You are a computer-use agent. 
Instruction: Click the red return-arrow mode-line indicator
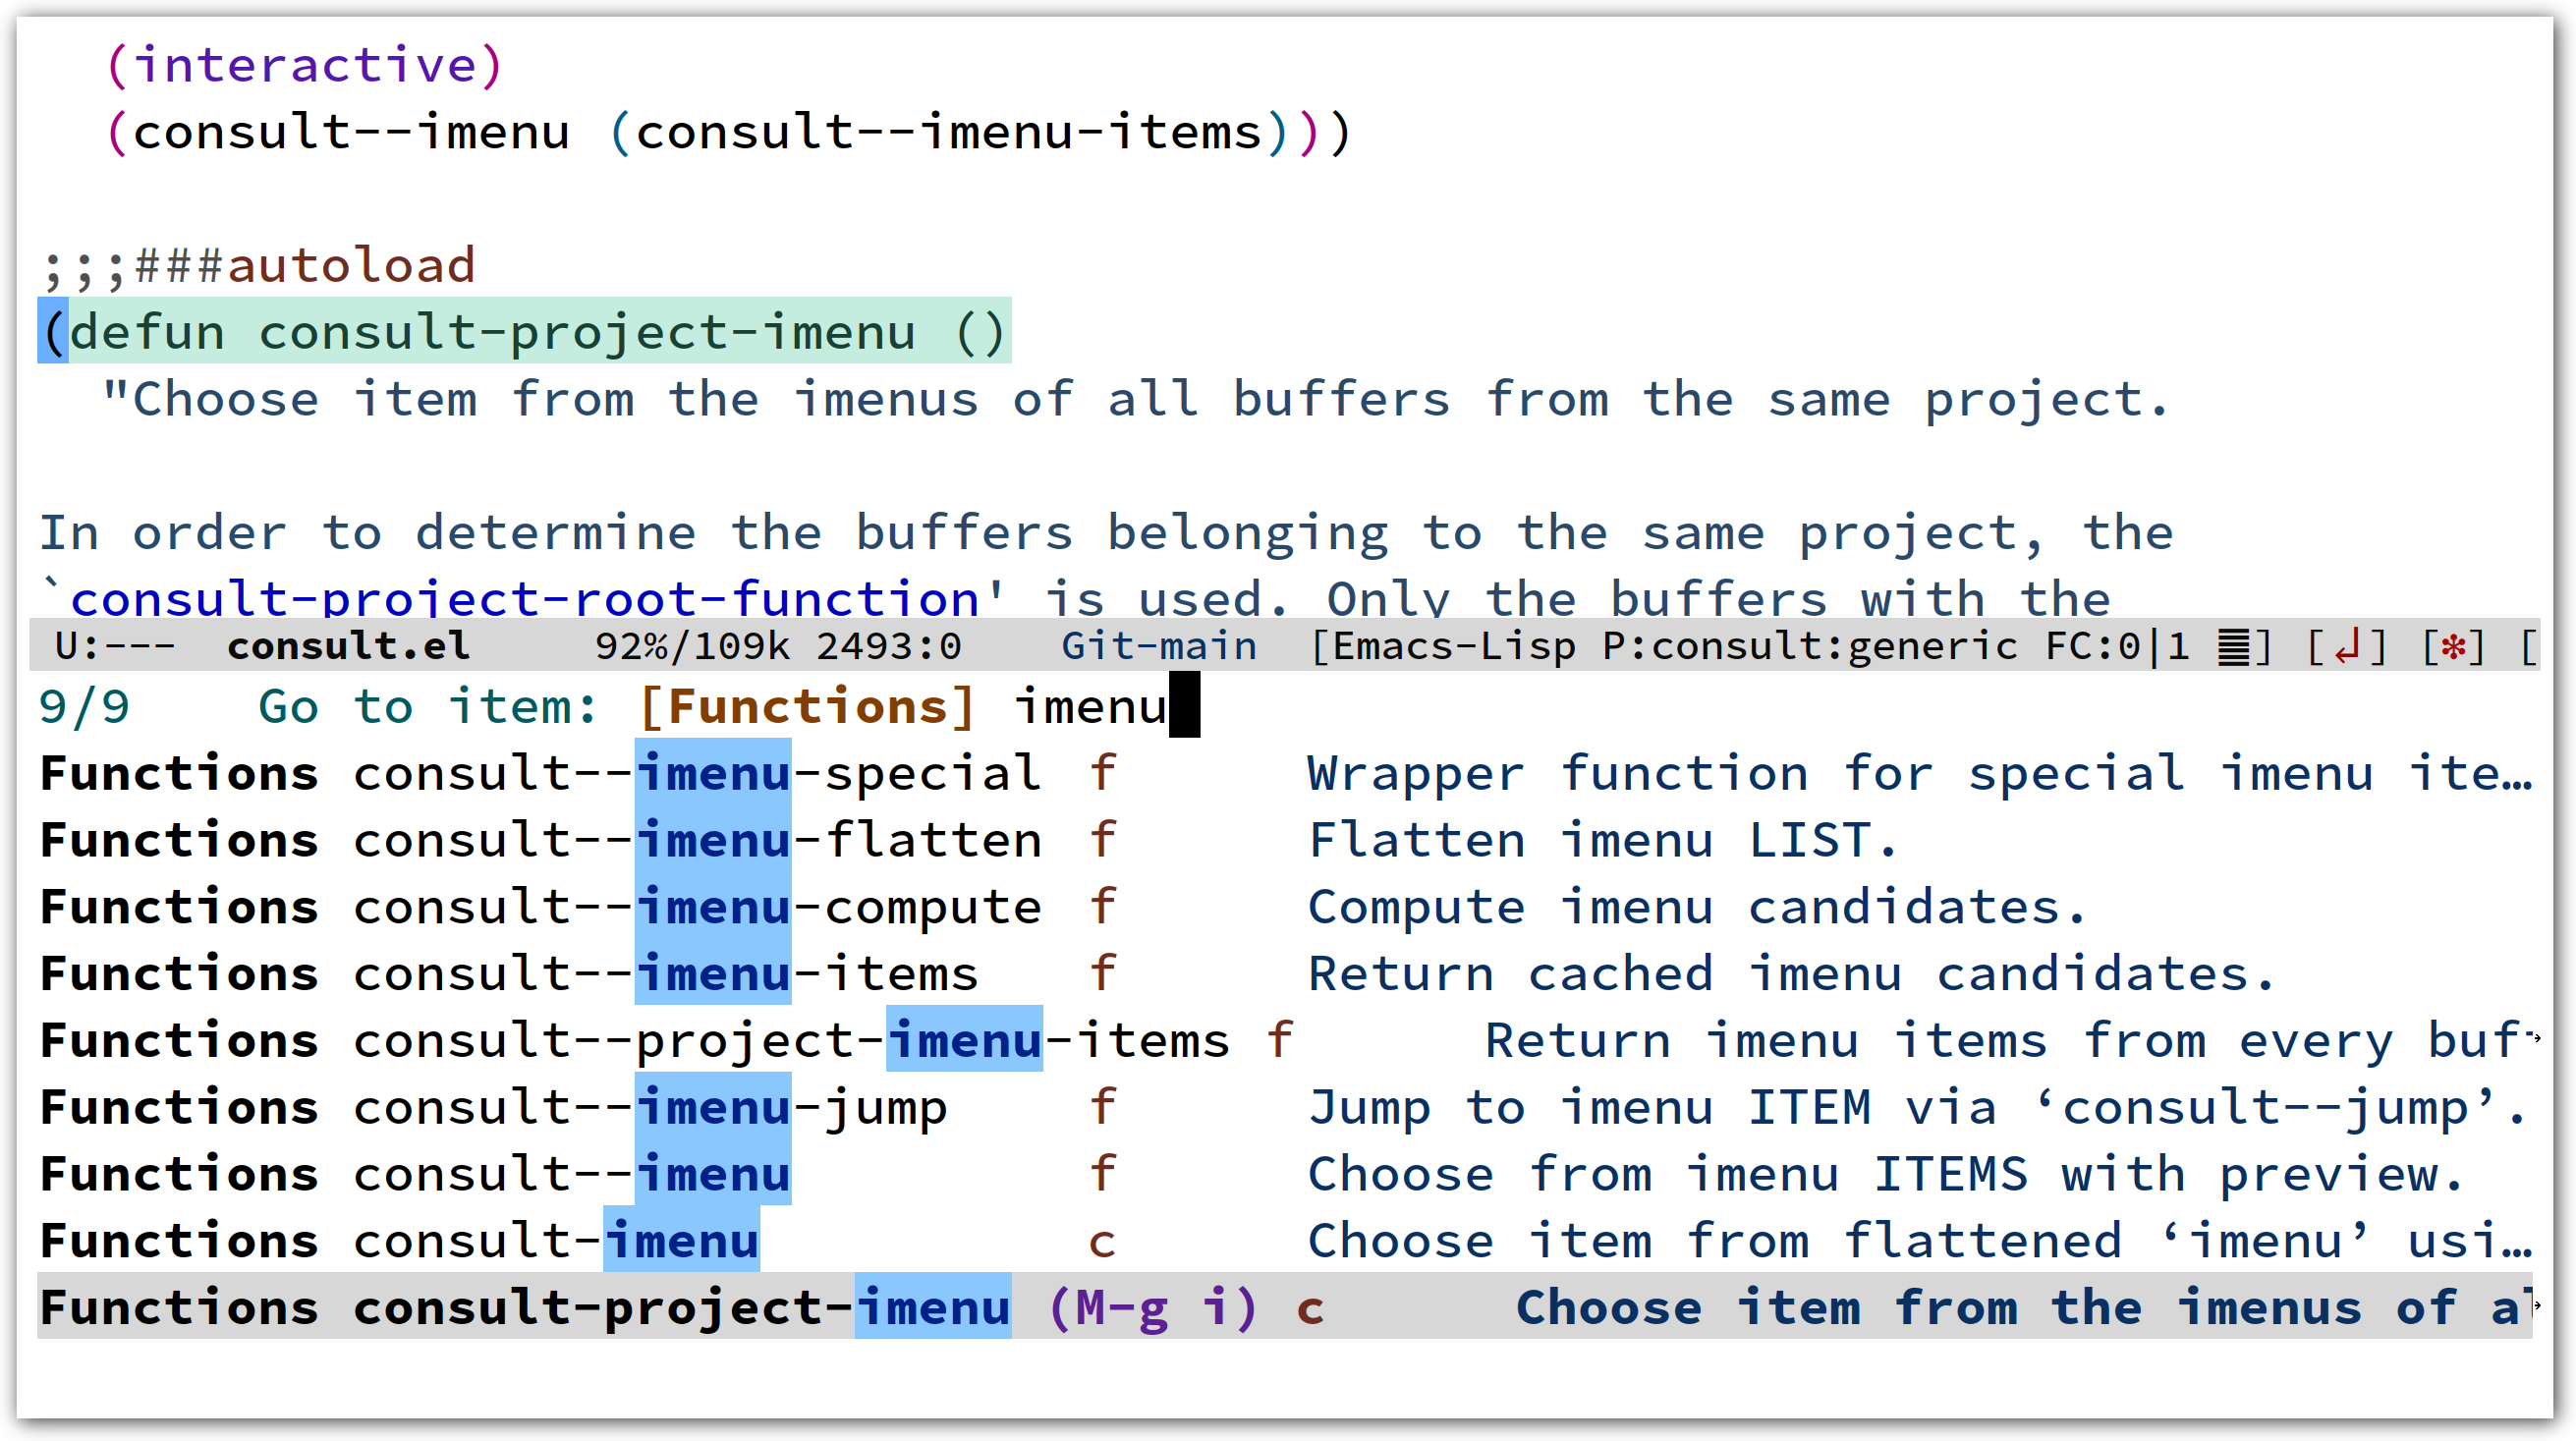click(x=2346, y=647)
